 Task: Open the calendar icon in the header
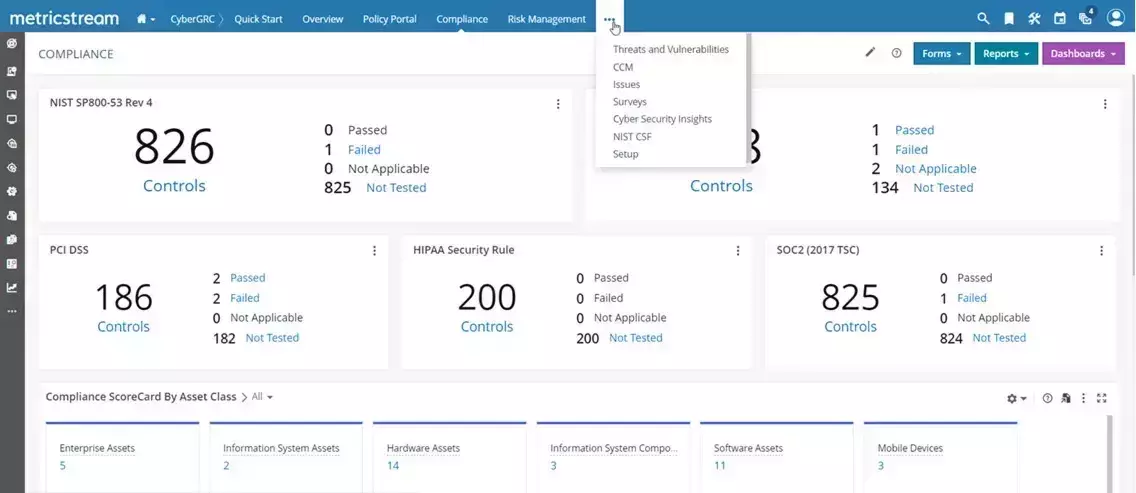[x=1059, y=19]
